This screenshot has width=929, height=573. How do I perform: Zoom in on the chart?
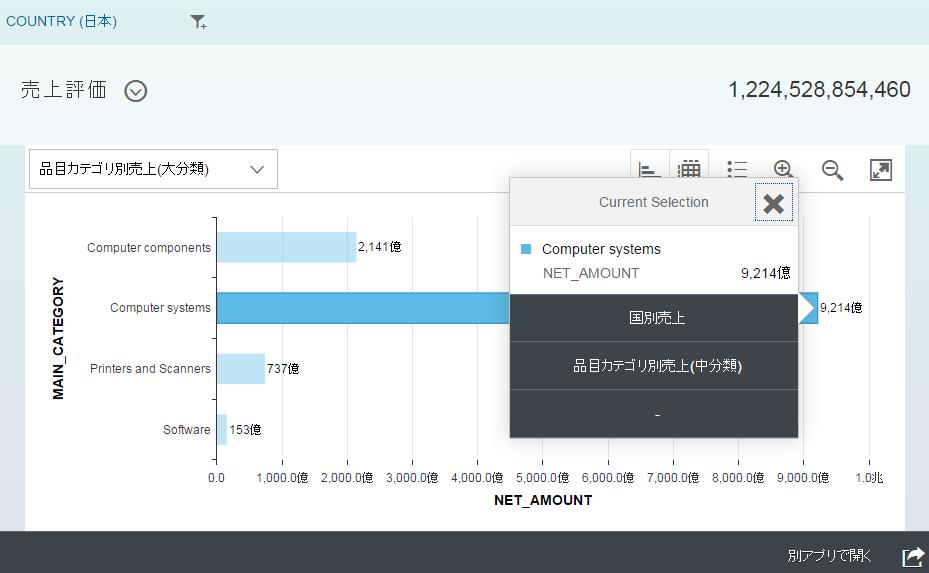[x=784, y=170]
